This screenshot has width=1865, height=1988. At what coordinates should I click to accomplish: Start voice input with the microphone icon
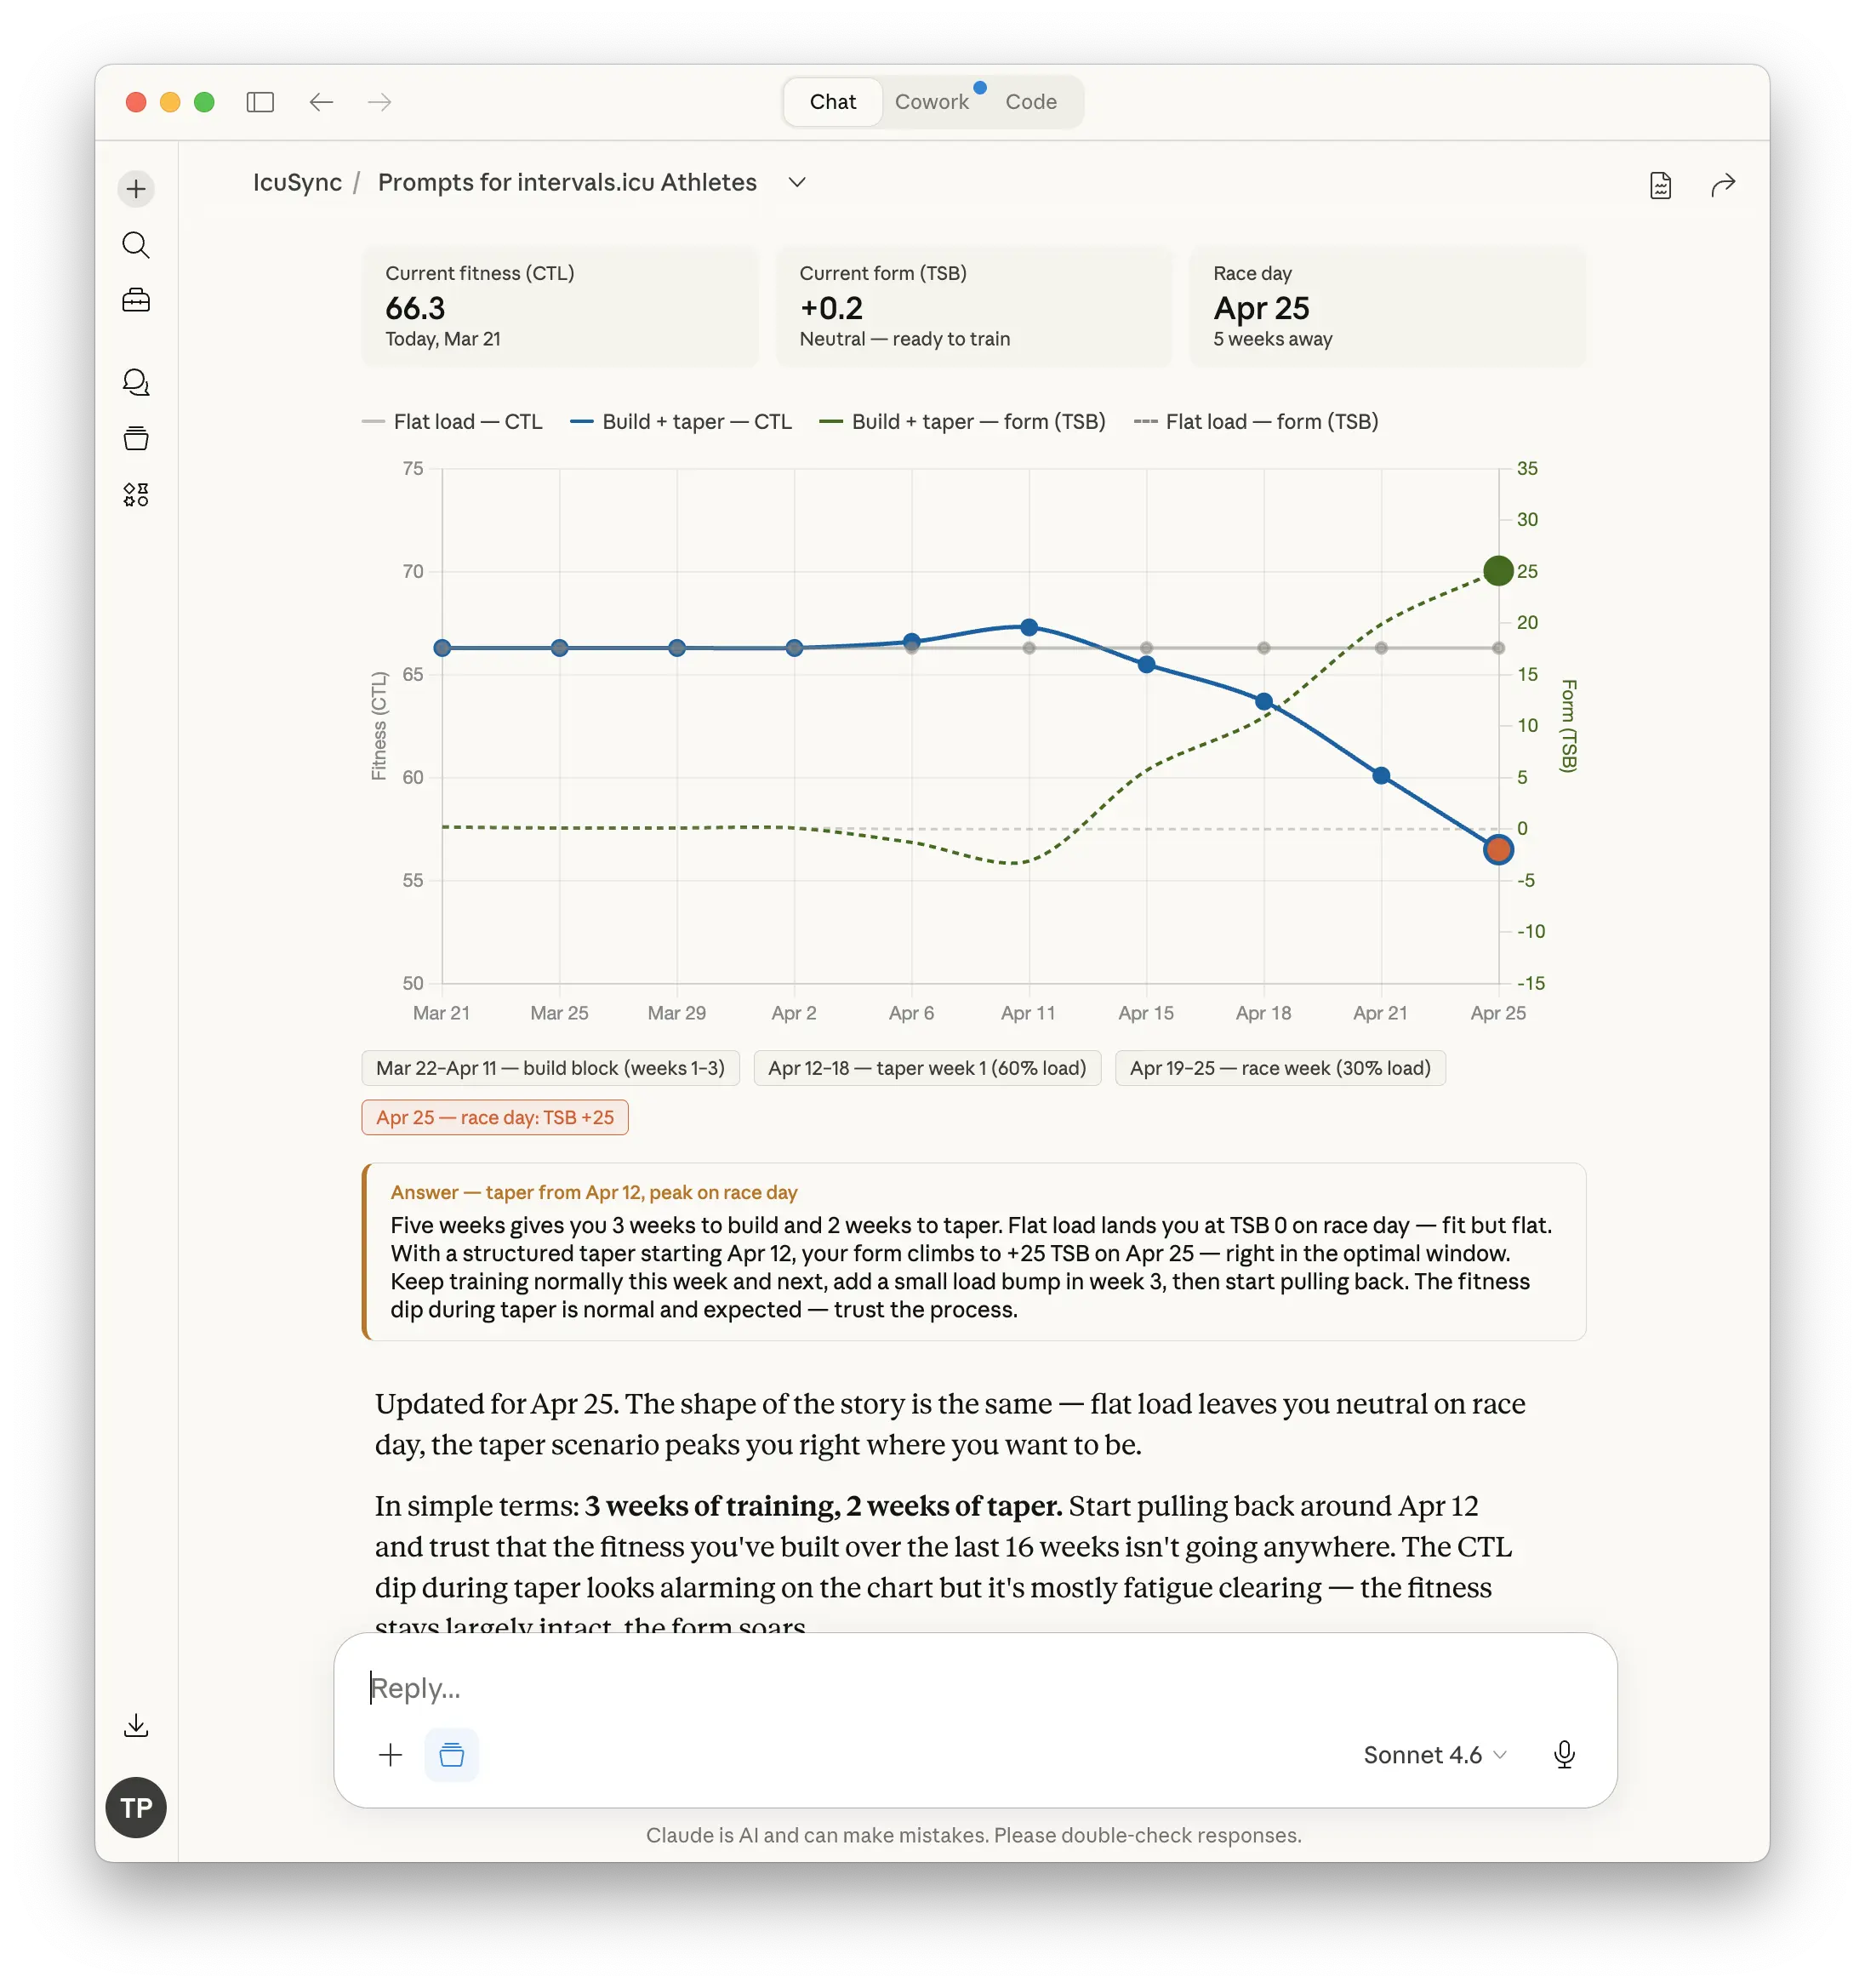coord(1564,1754)
